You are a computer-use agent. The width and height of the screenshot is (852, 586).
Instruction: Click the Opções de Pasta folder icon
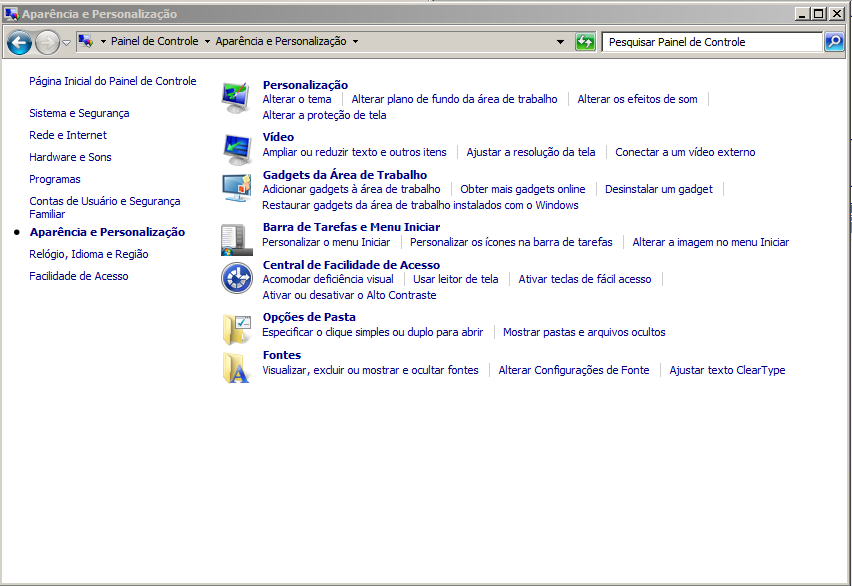[x=237, y=329]
